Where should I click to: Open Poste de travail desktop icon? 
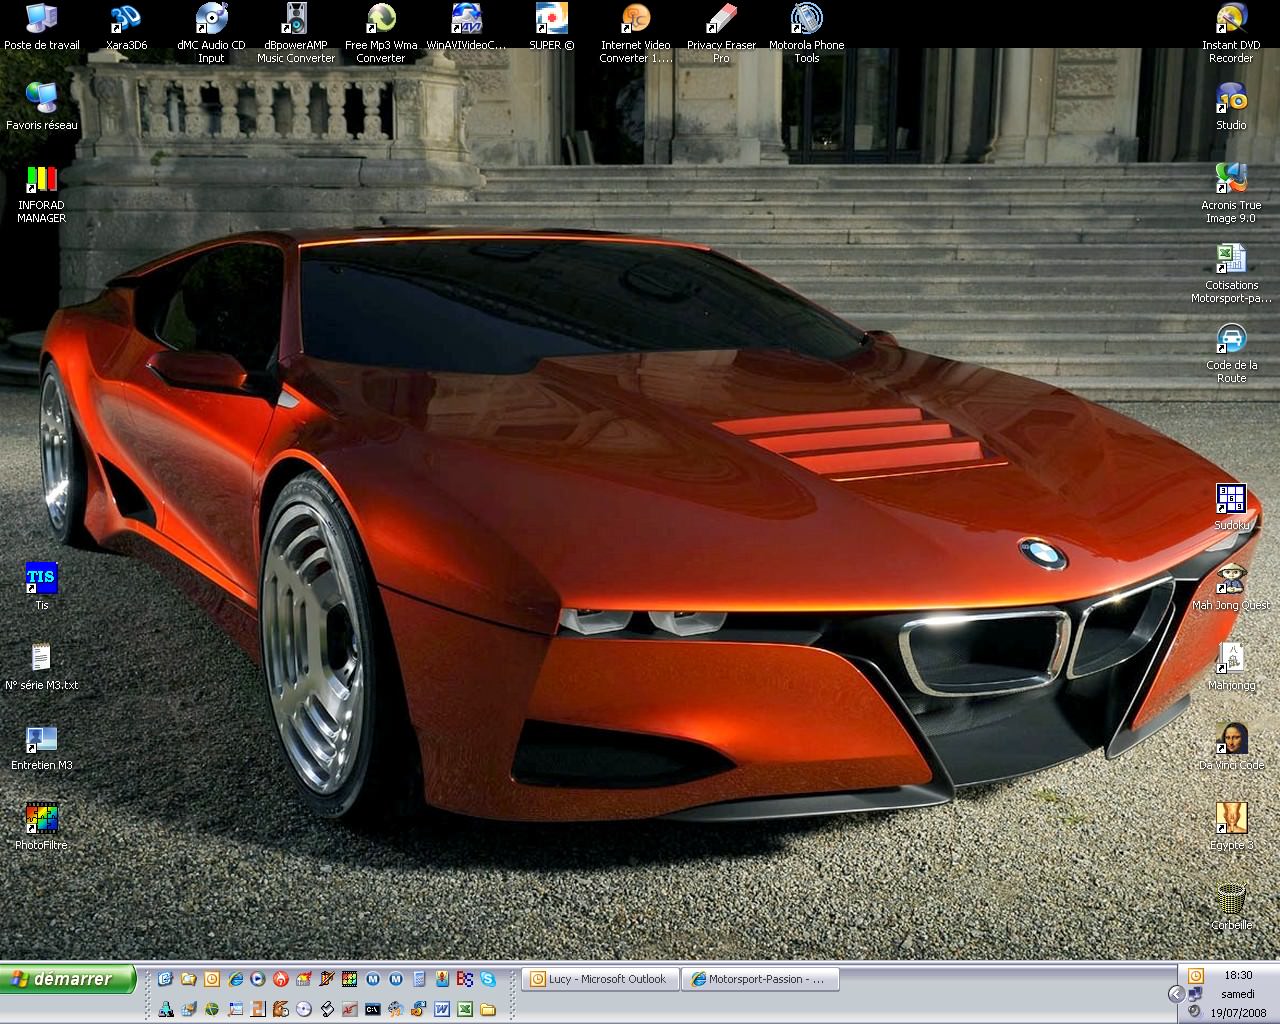point(41,27)
